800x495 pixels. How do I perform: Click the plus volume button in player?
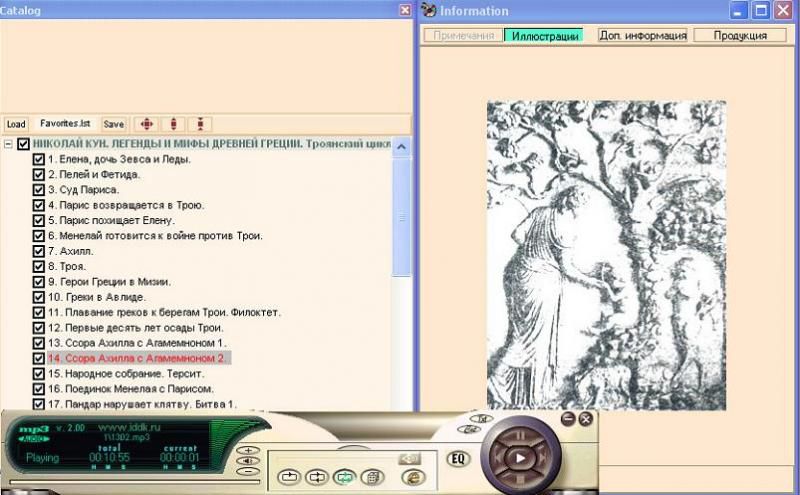(247, 451)
